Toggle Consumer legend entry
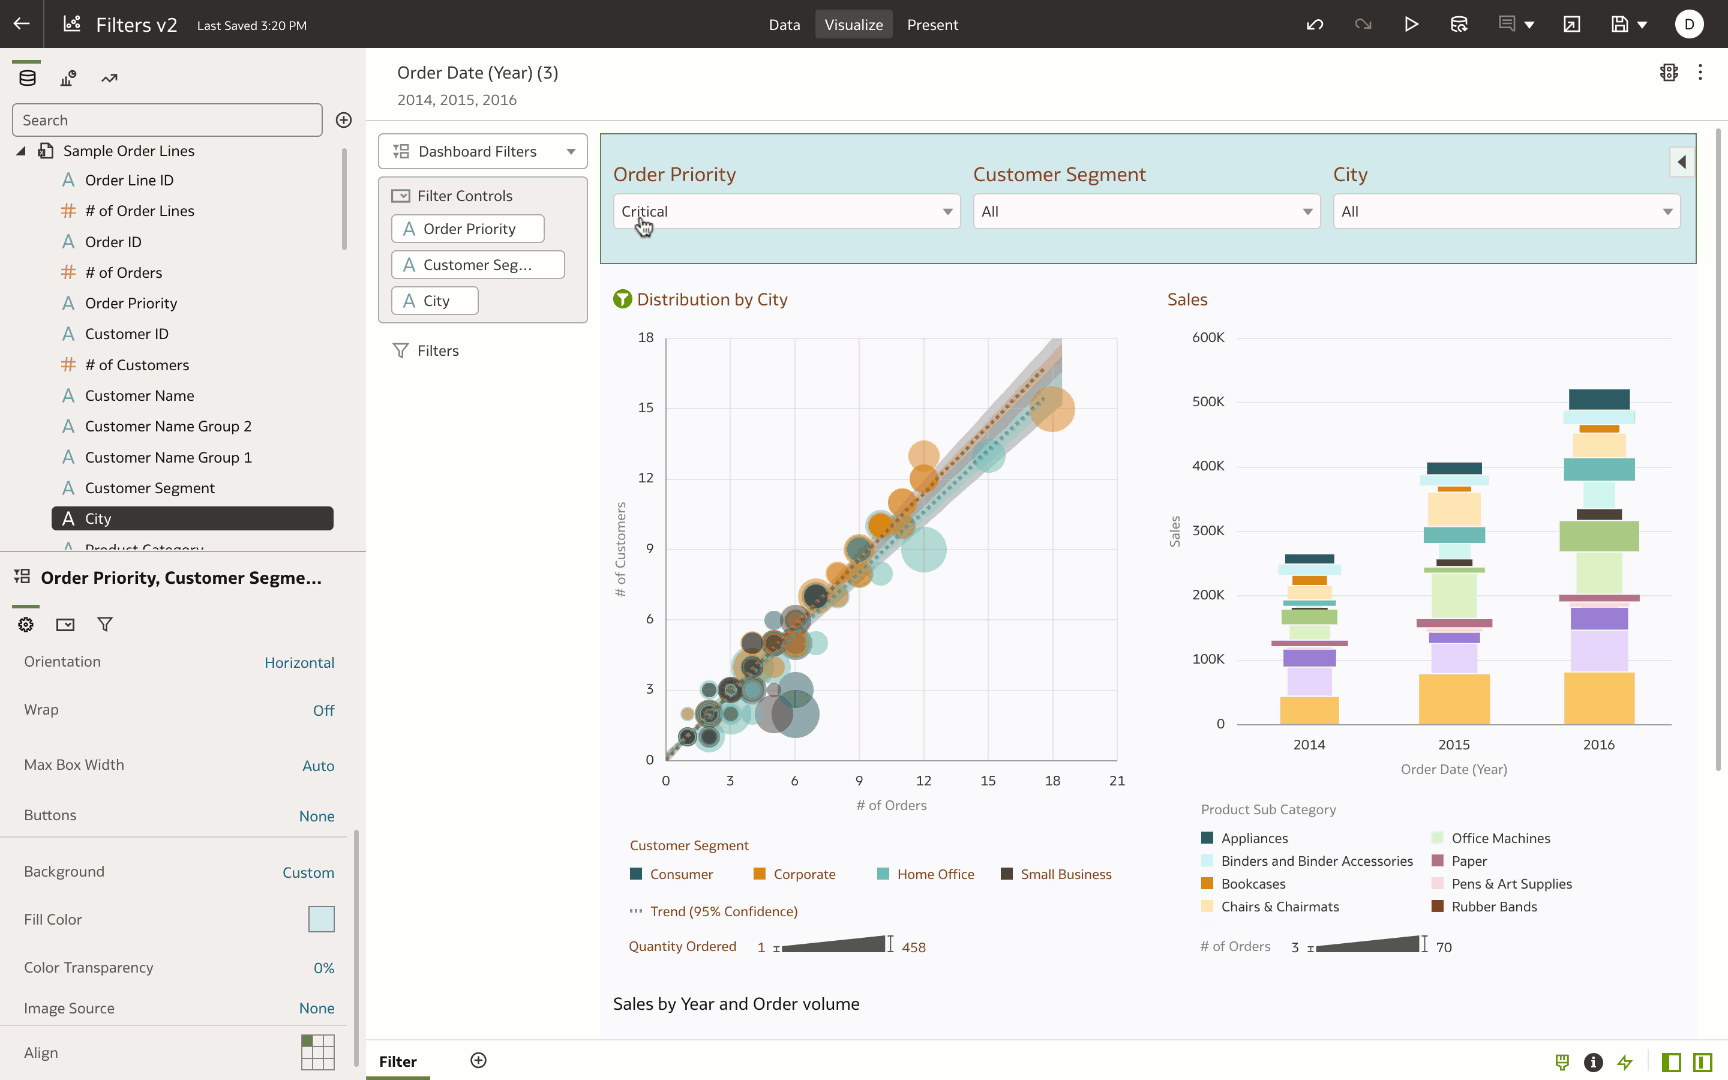This screenshot has width=1728, height=1080. 671,874
